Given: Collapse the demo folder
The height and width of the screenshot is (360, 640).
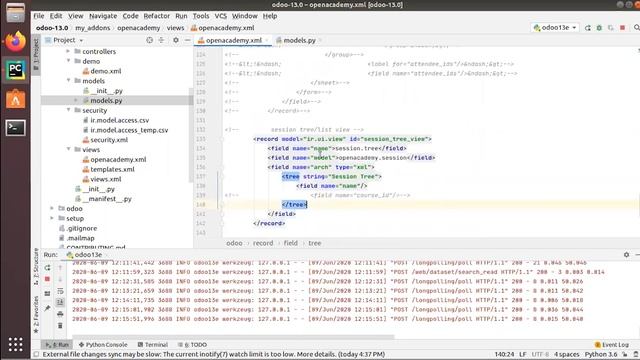Looking at the screenshot, I should pos(68,61).
